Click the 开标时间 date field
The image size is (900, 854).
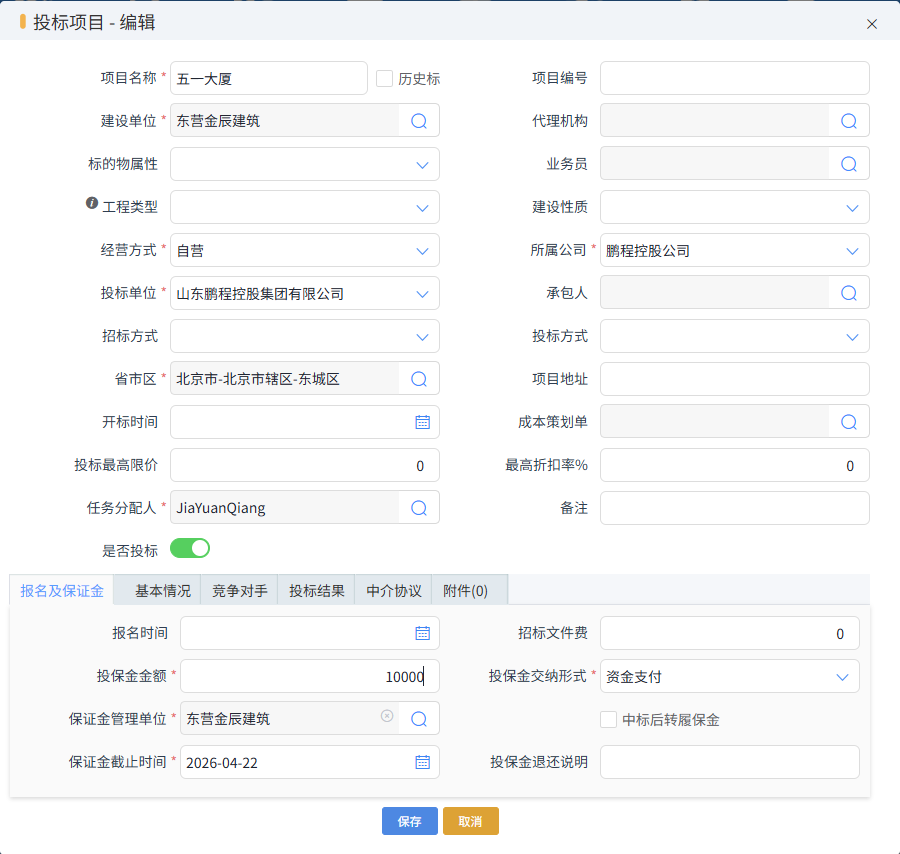point(305,422)
